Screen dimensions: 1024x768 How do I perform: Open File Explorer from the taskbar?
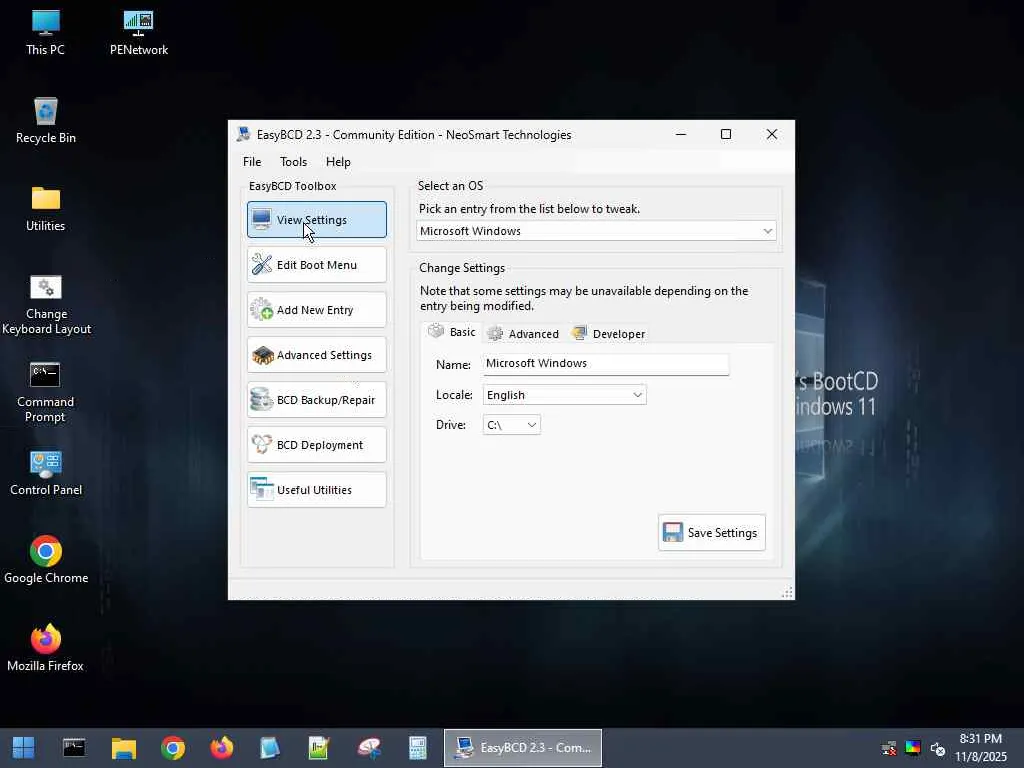123,748
